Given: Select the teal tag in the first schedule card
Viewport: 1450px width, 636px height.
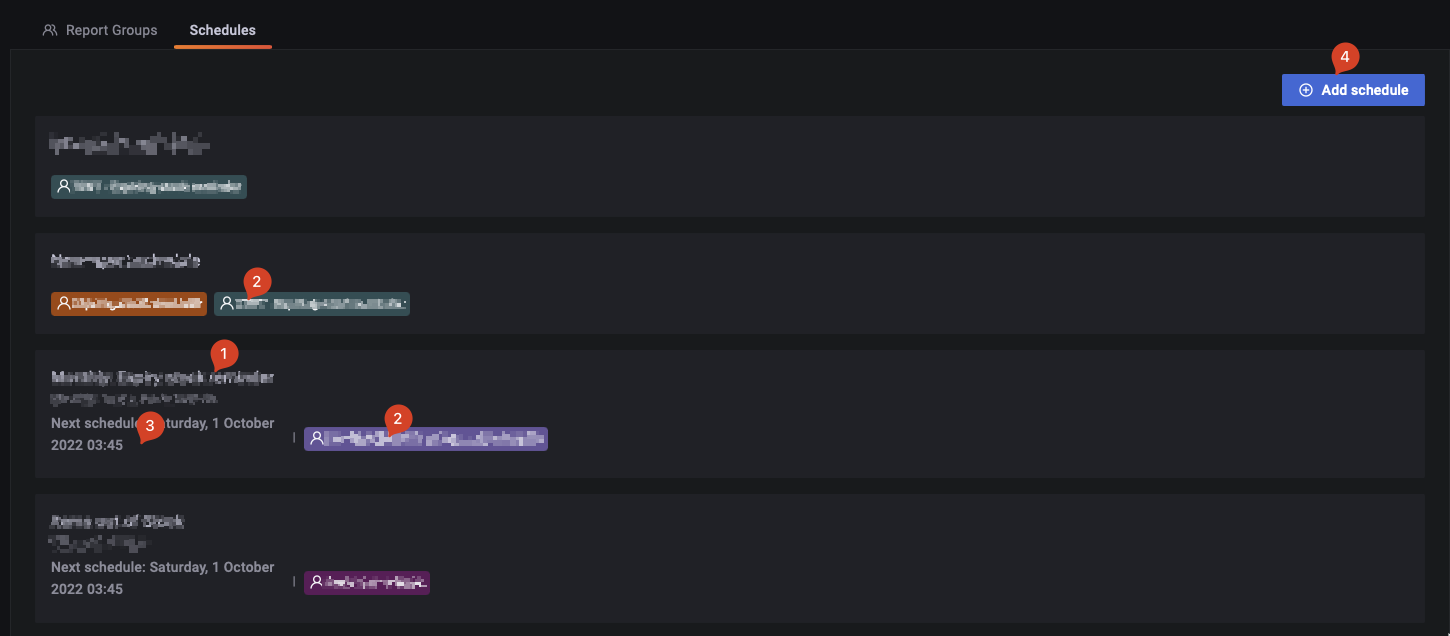Looking at the screenshot, I should (x=150, y=186).
